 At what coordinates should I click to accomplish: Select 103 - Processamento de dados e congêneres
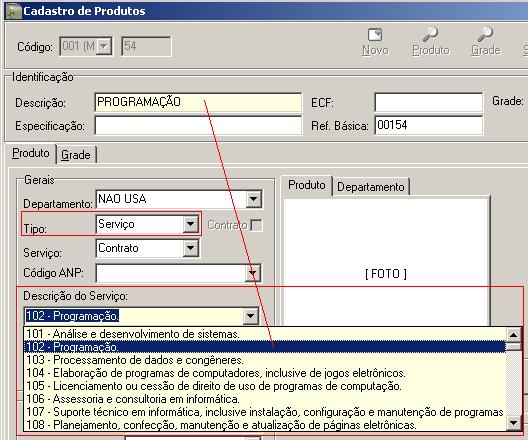(x=265, y=360)
